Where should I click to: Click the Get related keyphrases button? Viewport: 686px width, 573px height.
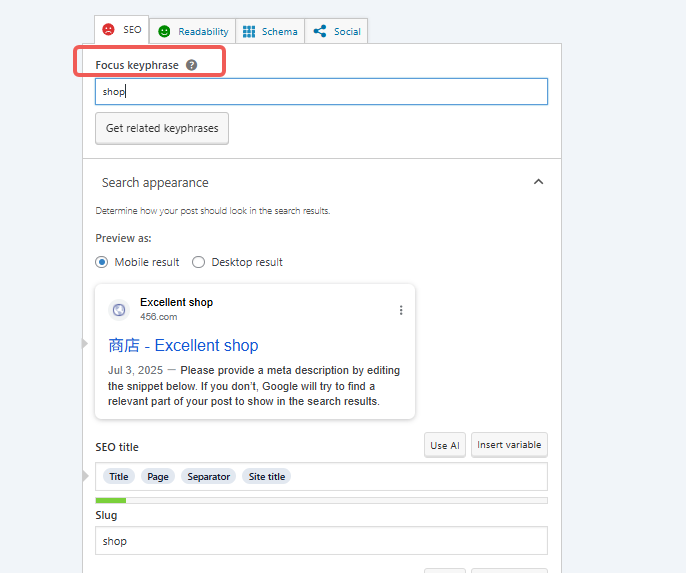pos(162,128)
